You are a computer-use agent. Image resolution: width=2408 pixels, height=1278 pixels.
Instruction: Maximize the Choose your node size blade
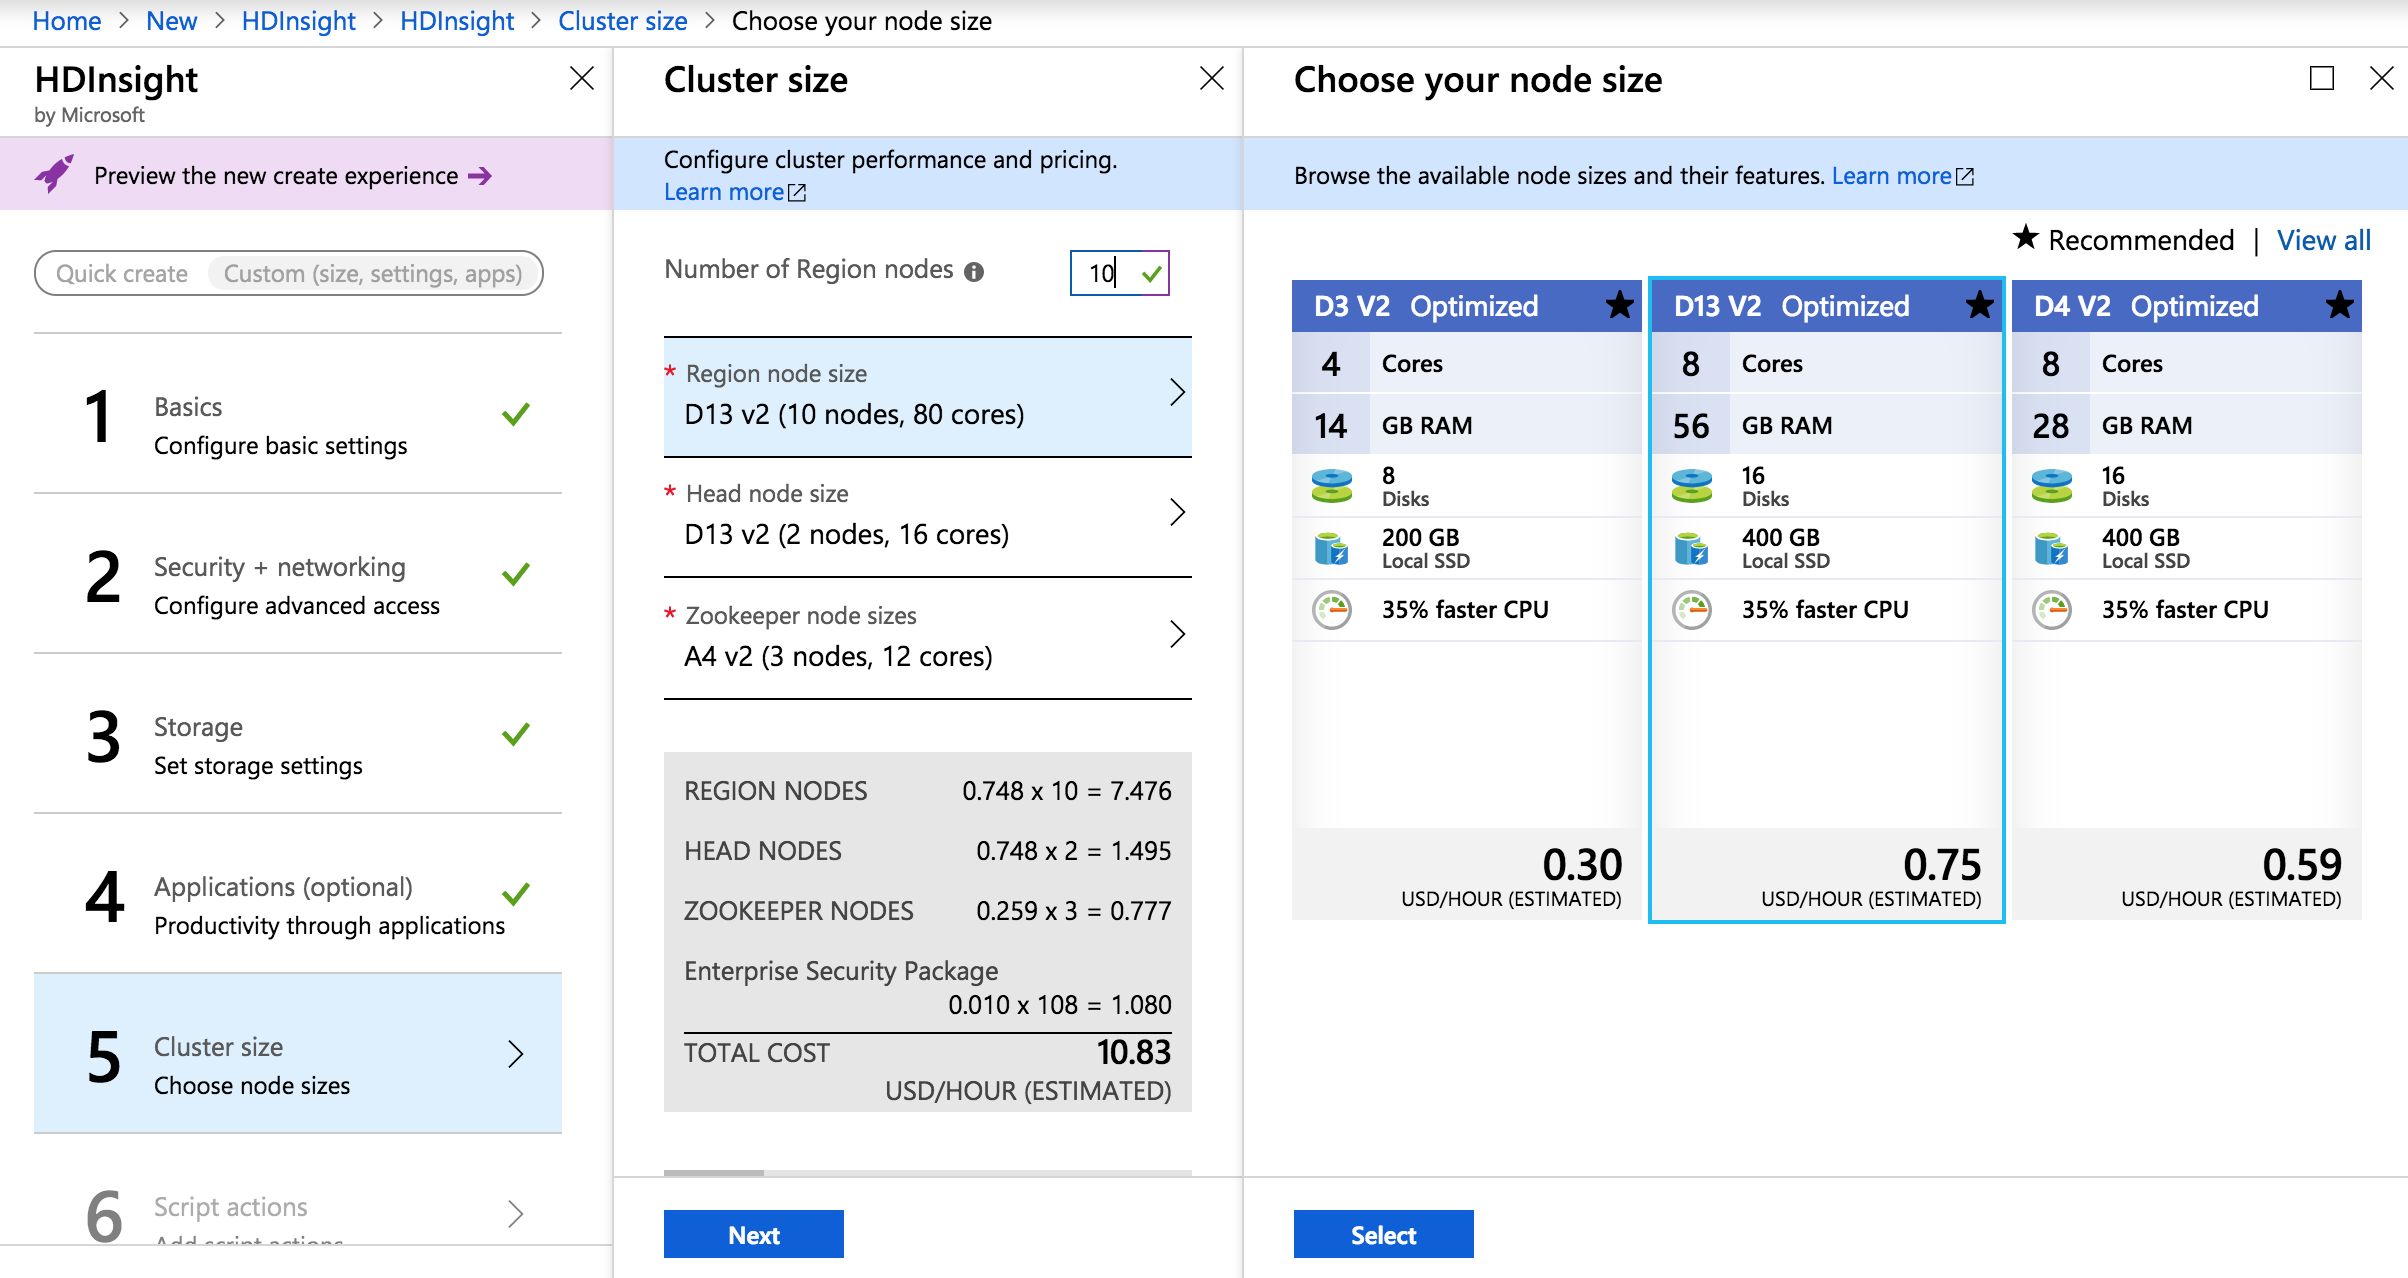click(2322, 78)
